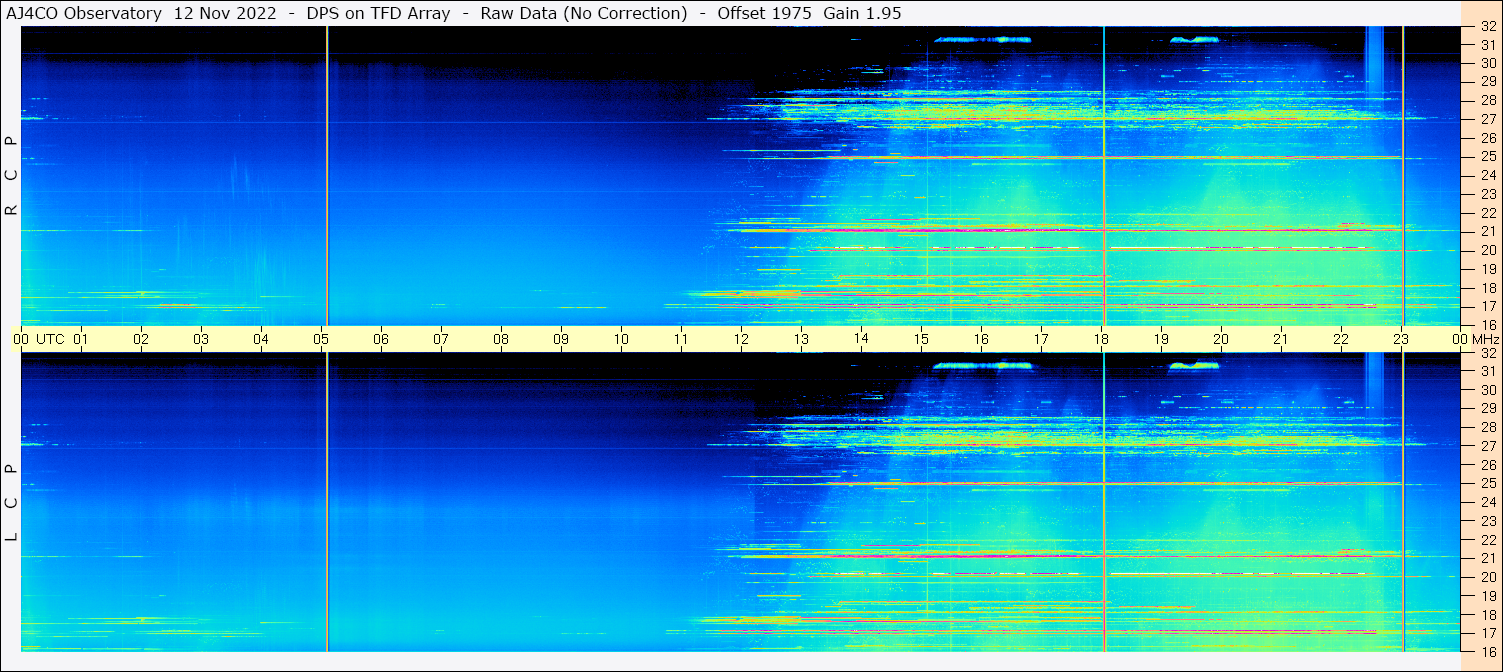The width and height of the screenshot is (1503, 672).
Task: Click the "03" hour tick on time axis
Action: coord(201,339)
